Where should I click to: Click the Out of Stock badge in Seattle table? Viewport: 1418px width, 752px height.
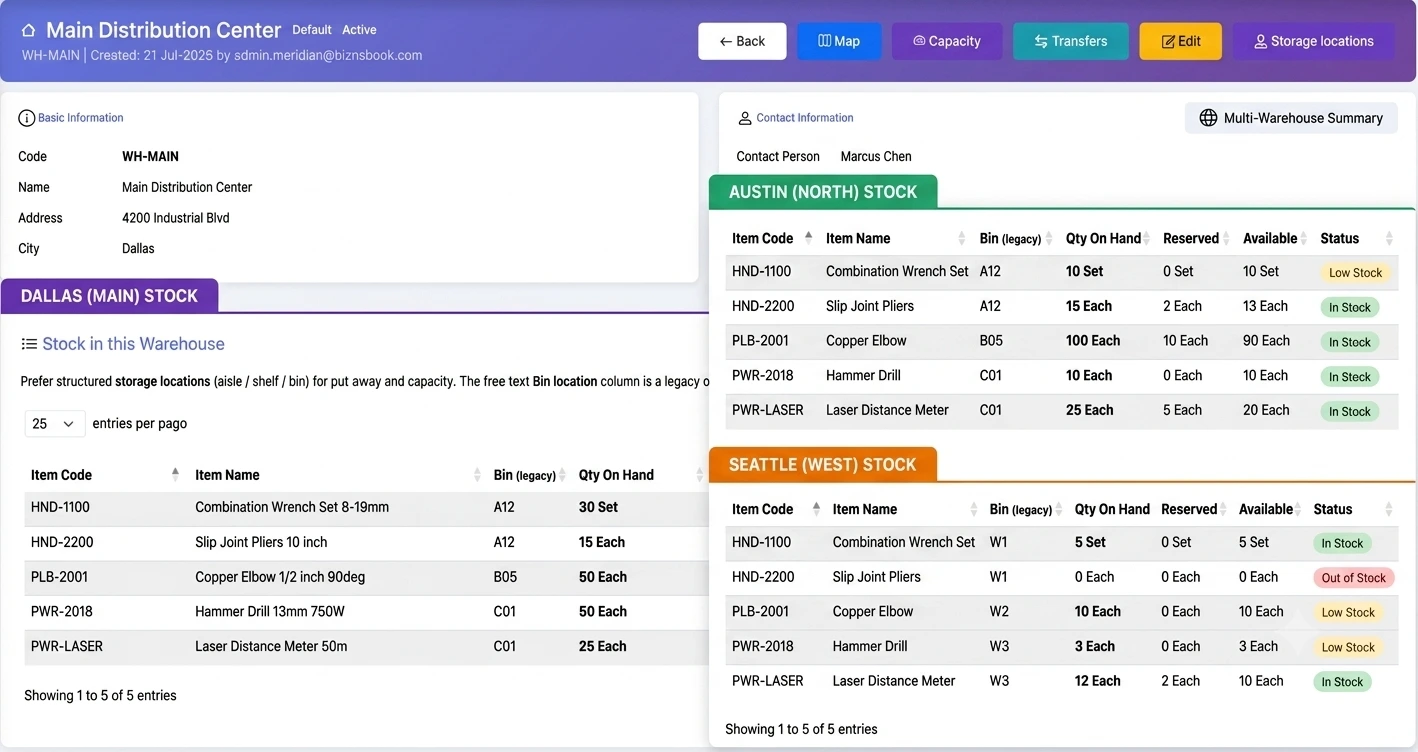coord(1353,578)
